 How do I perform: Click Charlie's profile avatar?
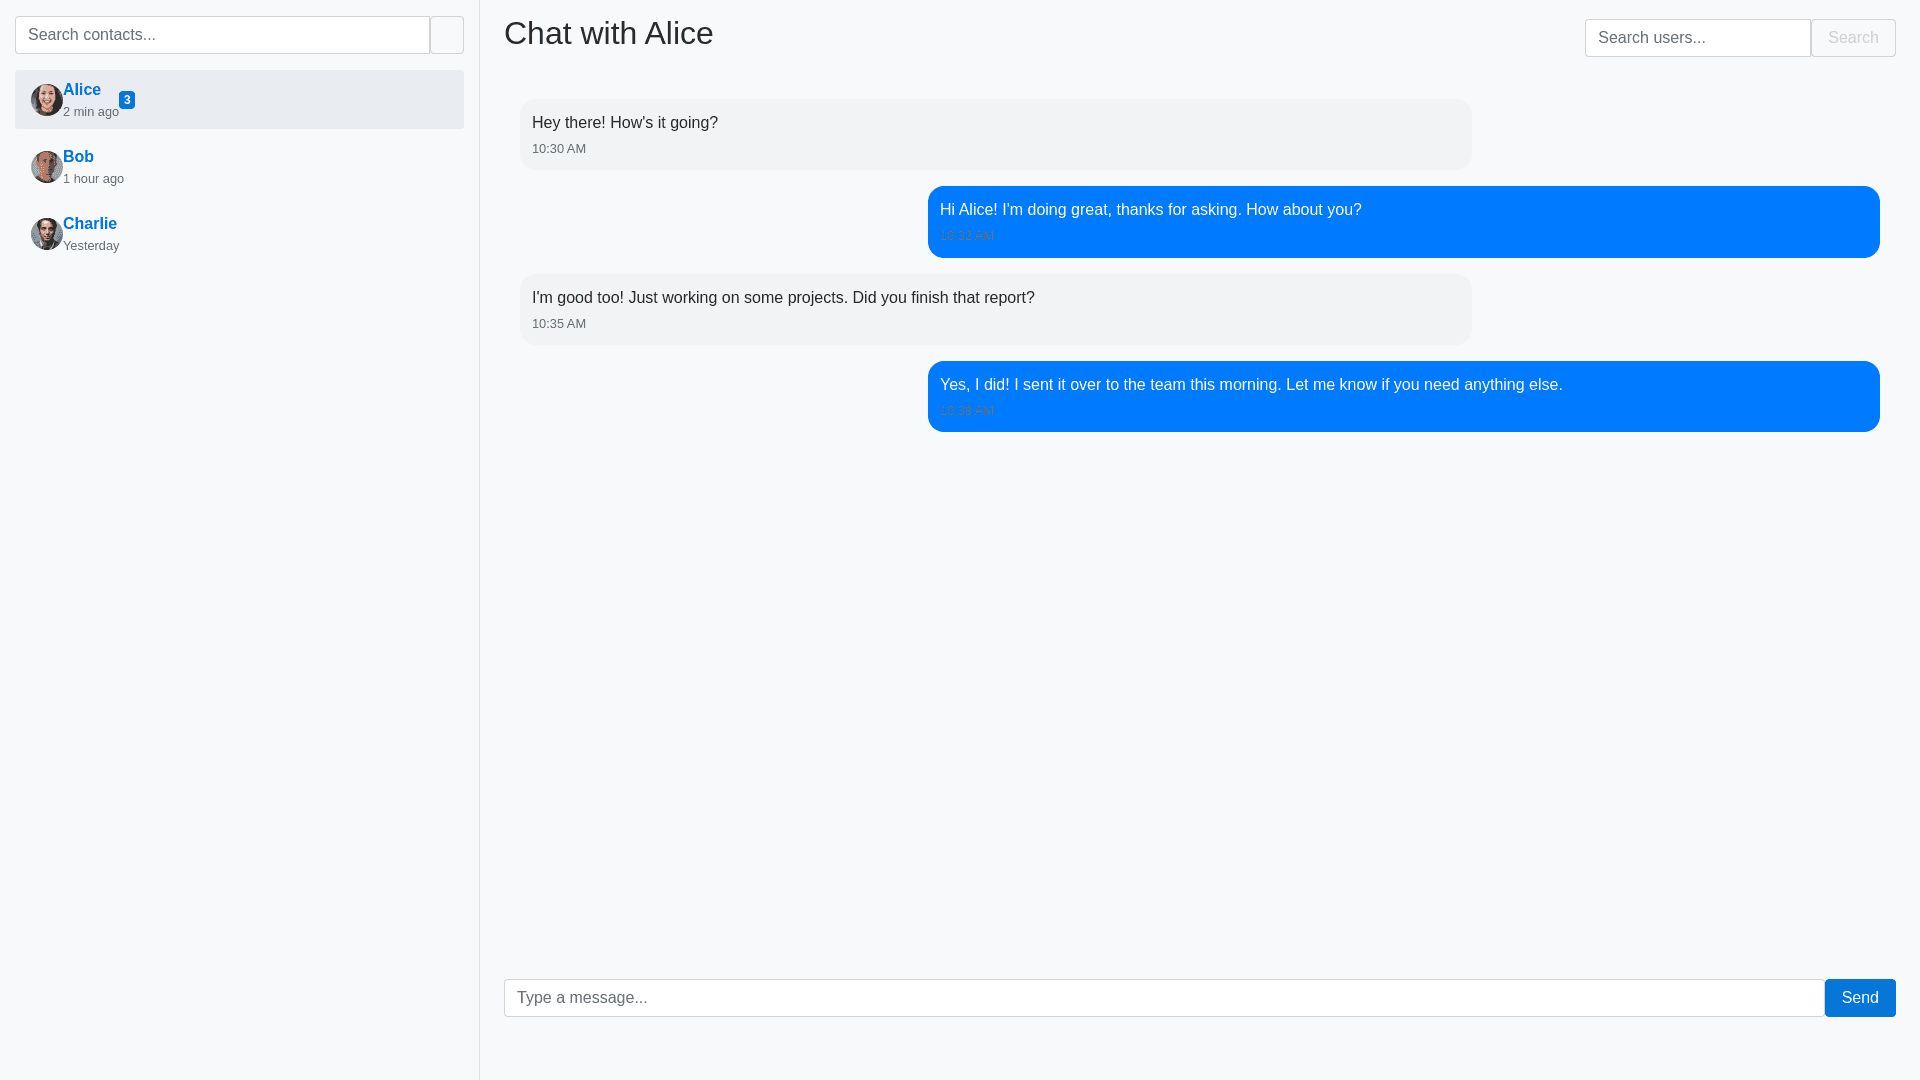pos(47,234)
